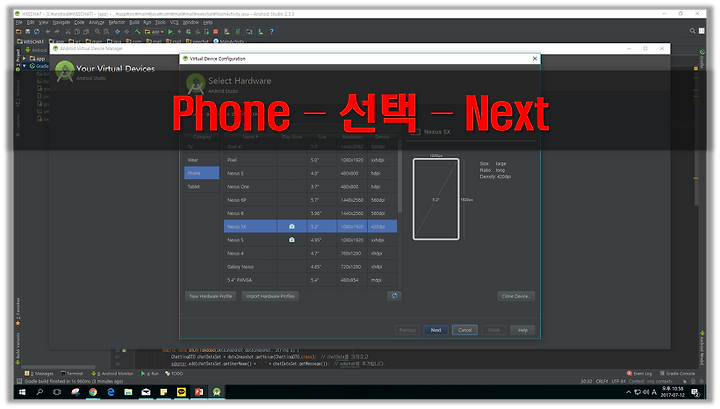Select the Phone category
The image size is (720, 409).
(x=202, y=173)
